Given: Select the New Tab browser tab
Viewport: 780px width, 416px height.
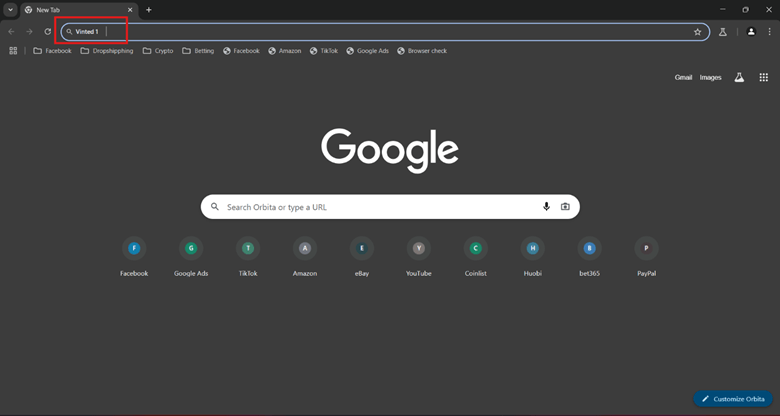Looking at the screenshot, I should pyautogui.click(x=79, y=10).
